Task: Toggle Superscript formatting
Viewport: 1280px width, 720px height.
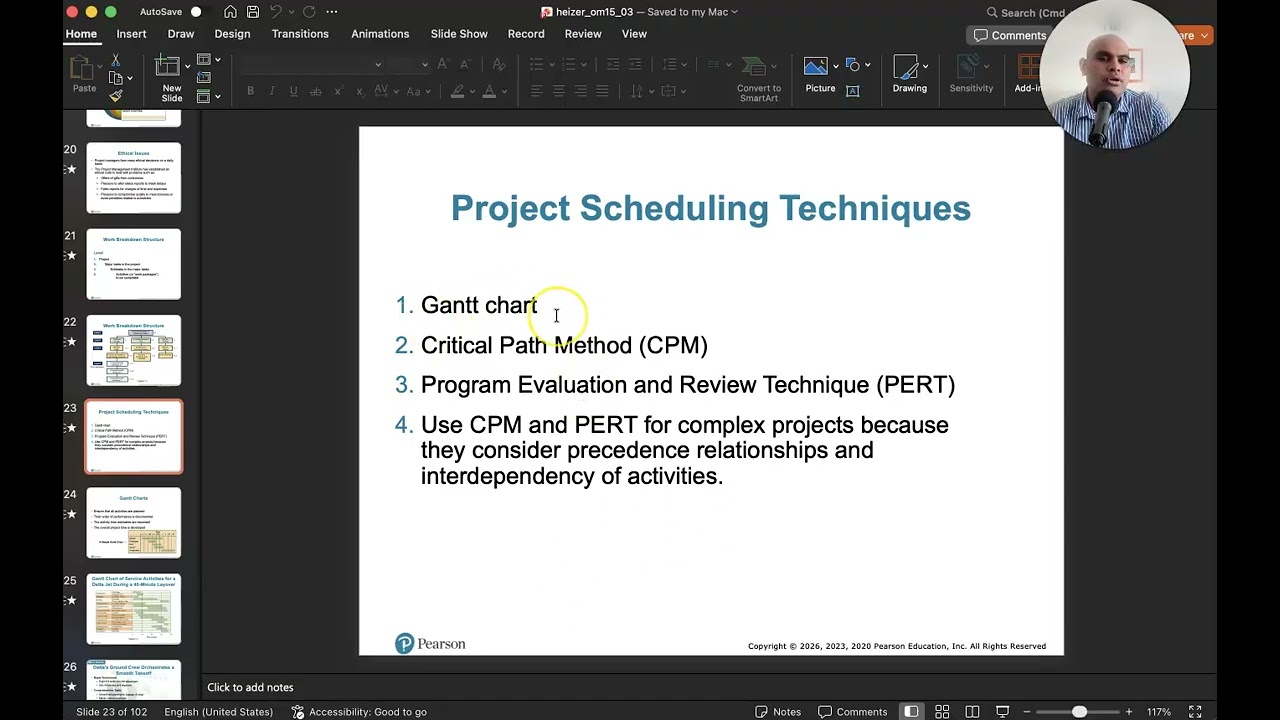Action: (338, 91)
